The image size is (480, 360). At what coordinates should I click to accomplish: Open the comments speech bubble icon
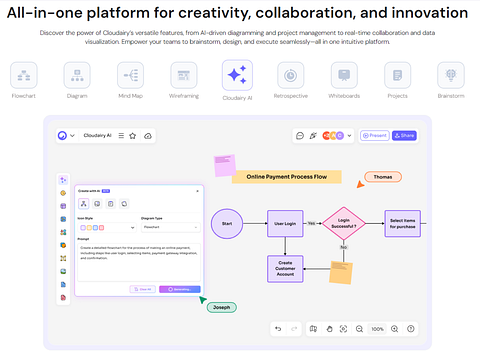tap(300, 136)
